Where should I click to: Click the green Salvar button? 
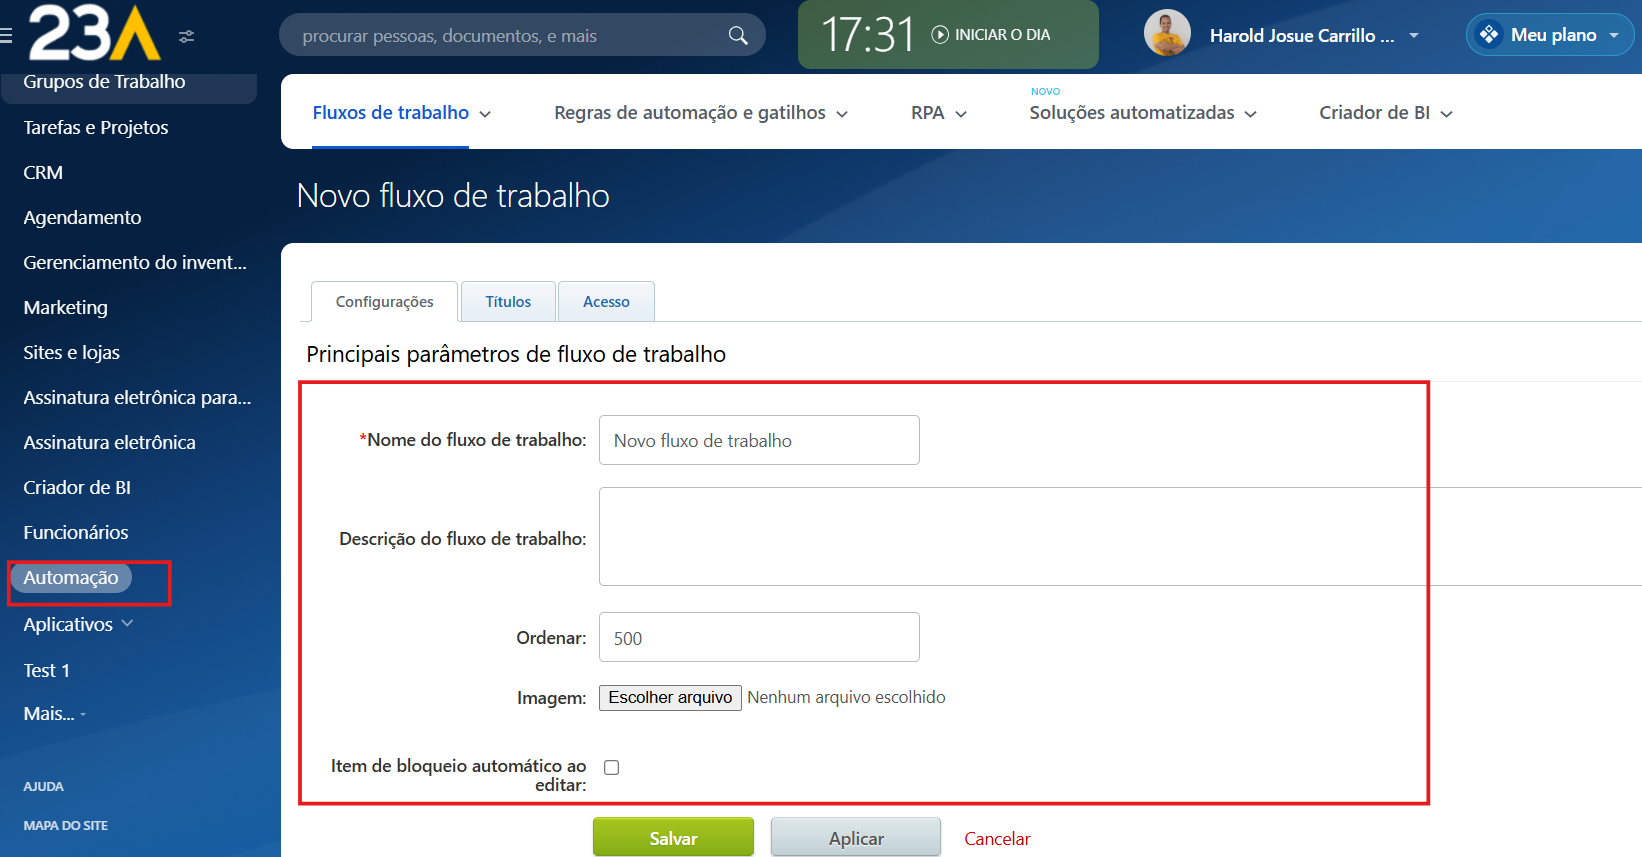pos(673,838)
